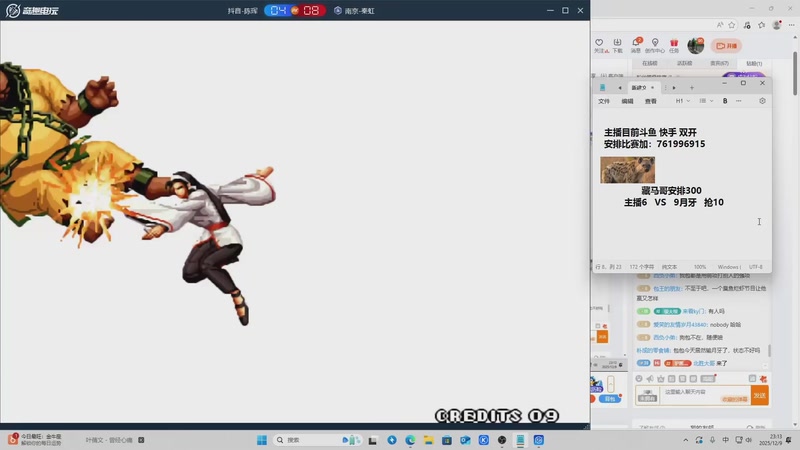Open the notepad 查看 menu
The image size is (800, 450).
pos(651,101)
